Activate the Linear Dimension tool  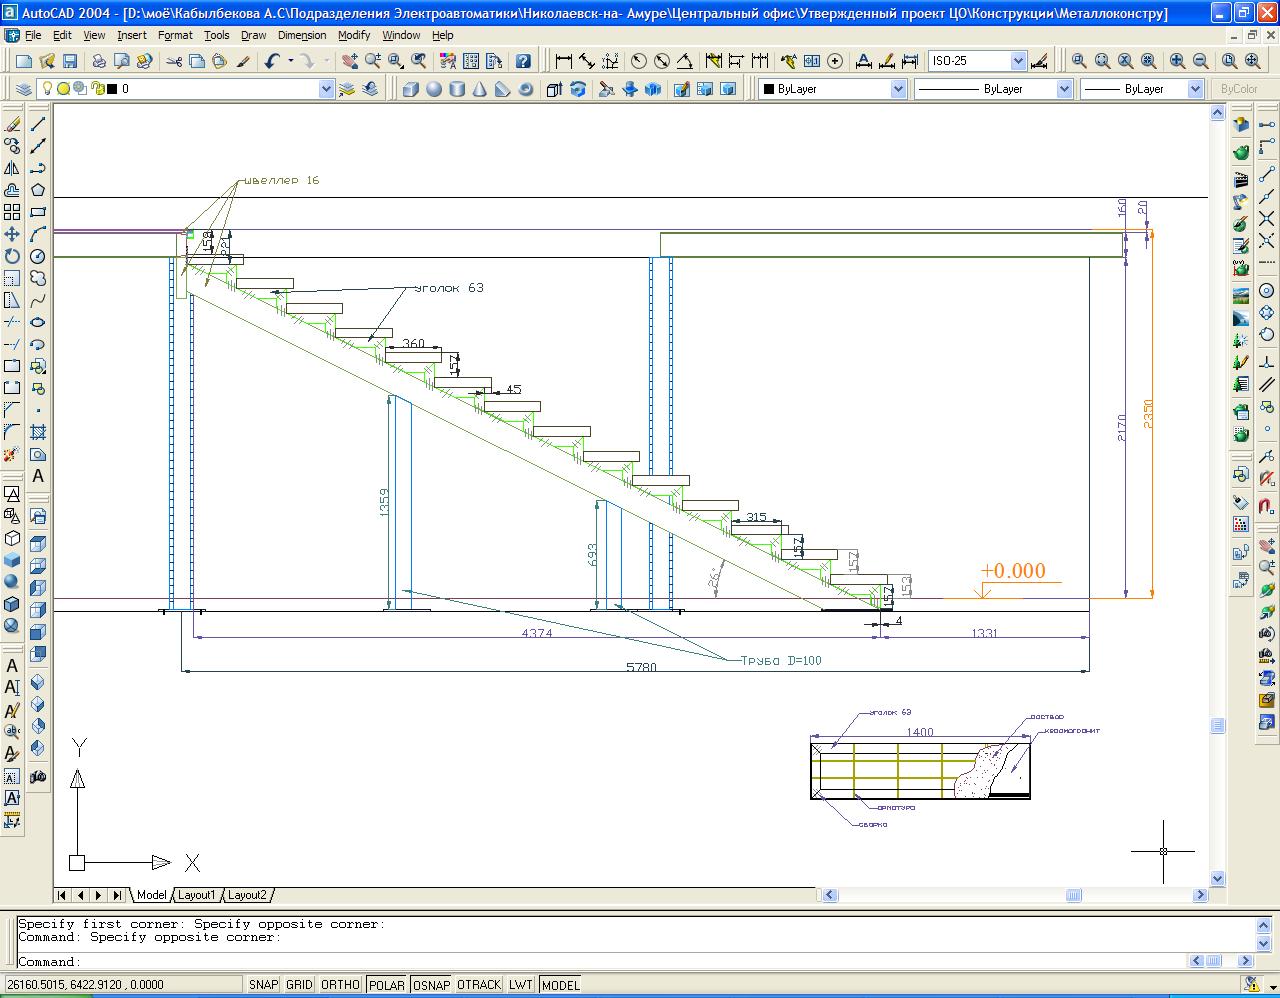[563, 61]
